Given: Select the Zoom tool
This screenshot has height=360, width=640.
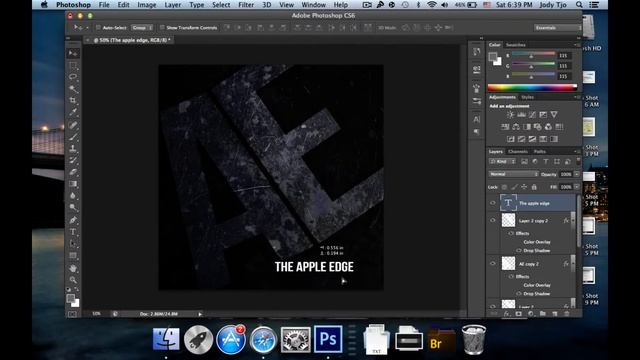Looking at the screenshot, I should (73, 280).
